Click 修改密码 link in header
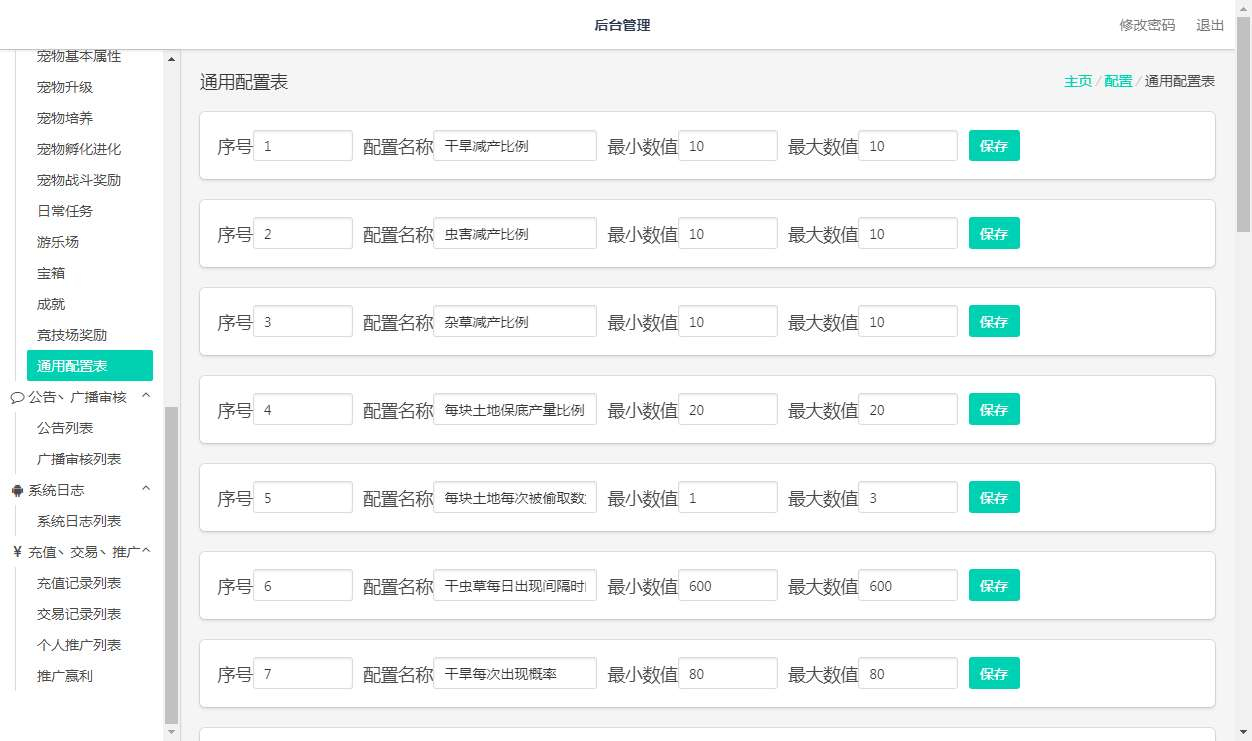Image resolution: width=1252 pixels, height=741 pixels. [x=1147, y=25]
